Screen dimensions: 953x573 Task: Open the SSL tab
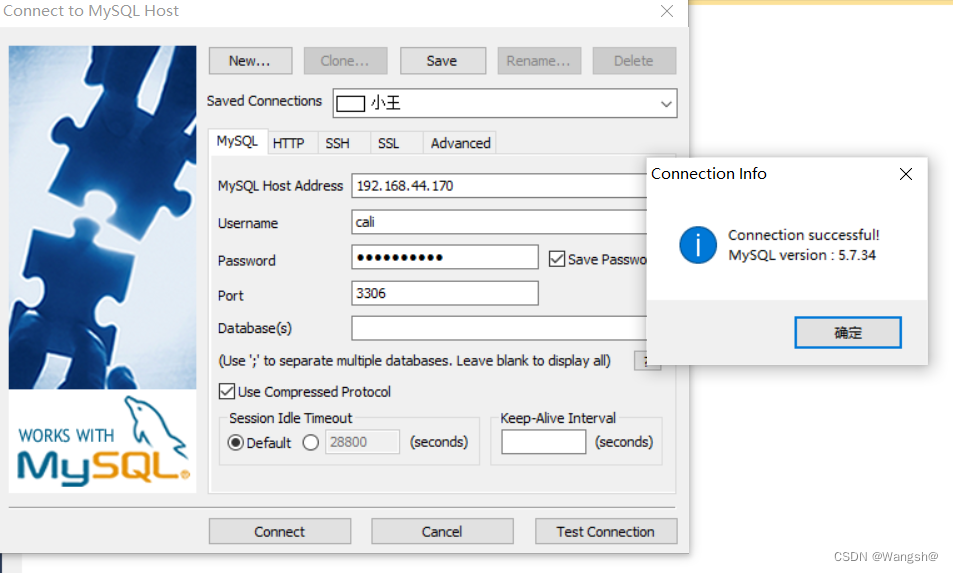[388, 143]
